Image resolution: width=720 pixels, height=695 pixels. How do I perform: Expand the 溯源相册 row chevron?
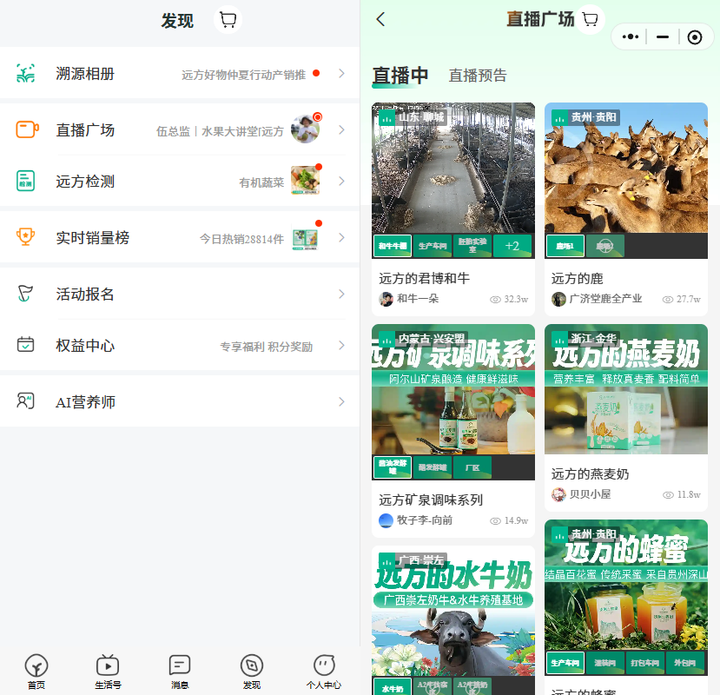(x=341, y=73)
